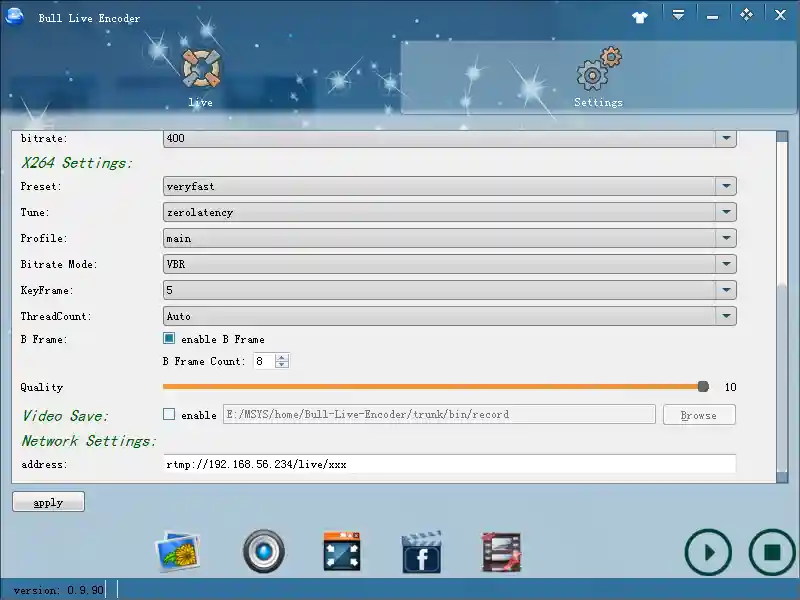Open the Settings tab
Image resolution: width=800 pixels, height=600 pixels.
(598, 78)
